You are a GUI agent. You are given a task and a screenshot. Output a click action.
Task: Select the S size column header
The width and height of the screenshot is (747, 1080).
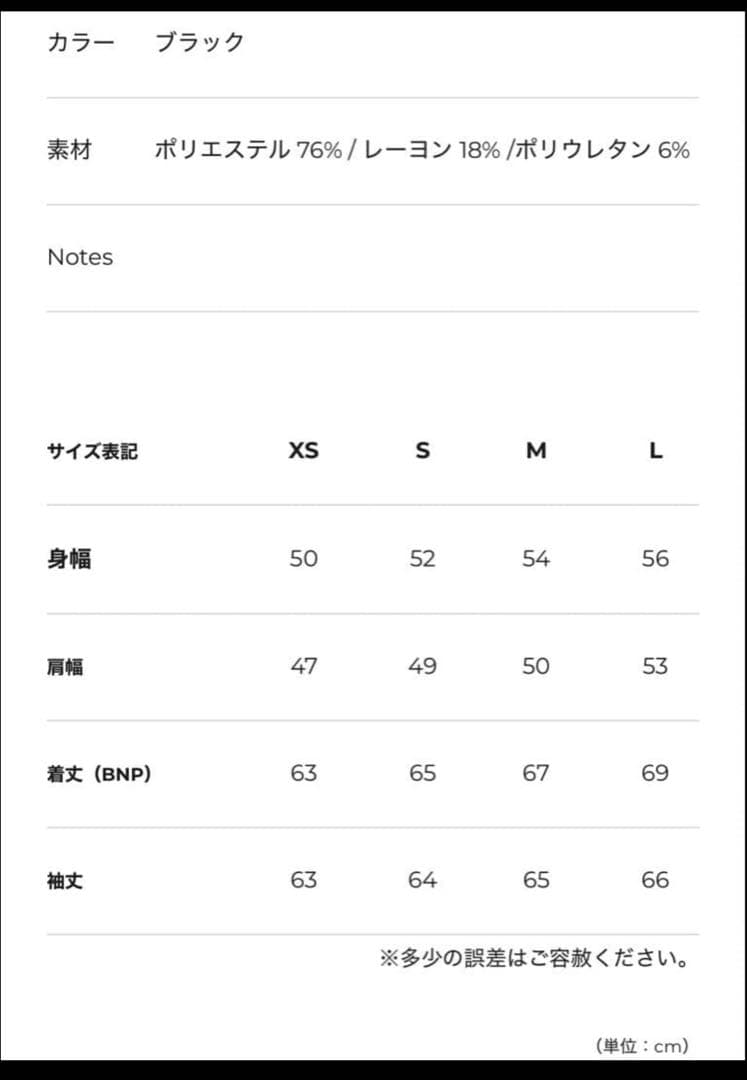[x=422, y=451]
